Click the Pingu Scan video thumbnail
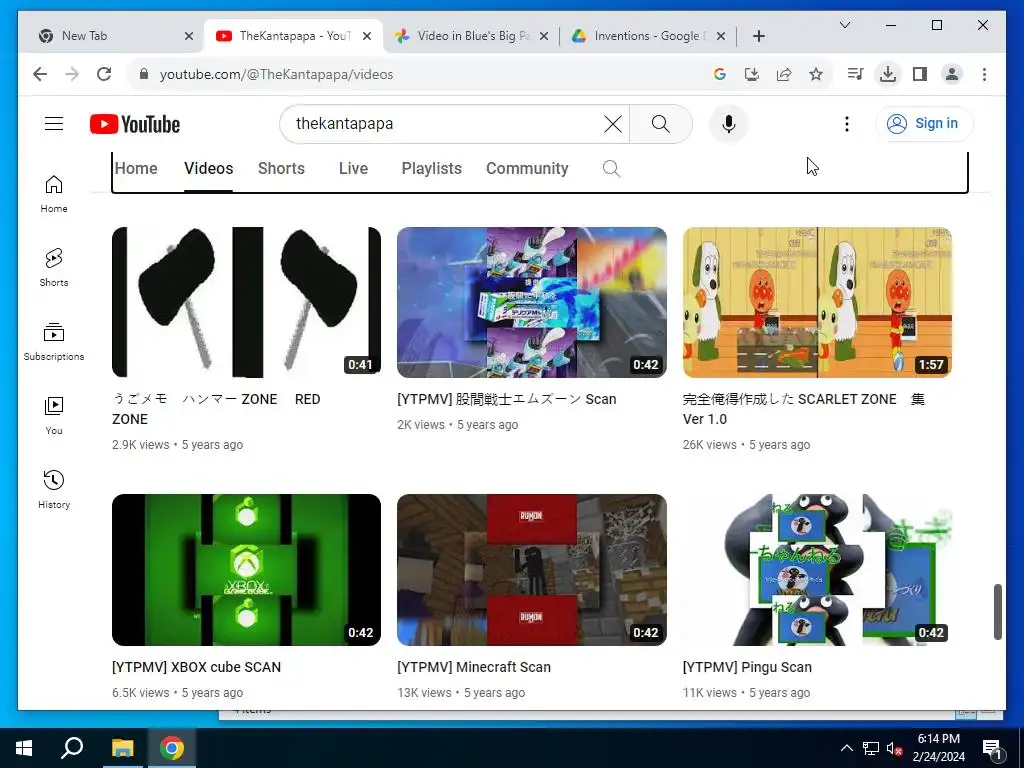Image resolution: width=1024 pixels, height=768 pixels. (x=817, y=569)
